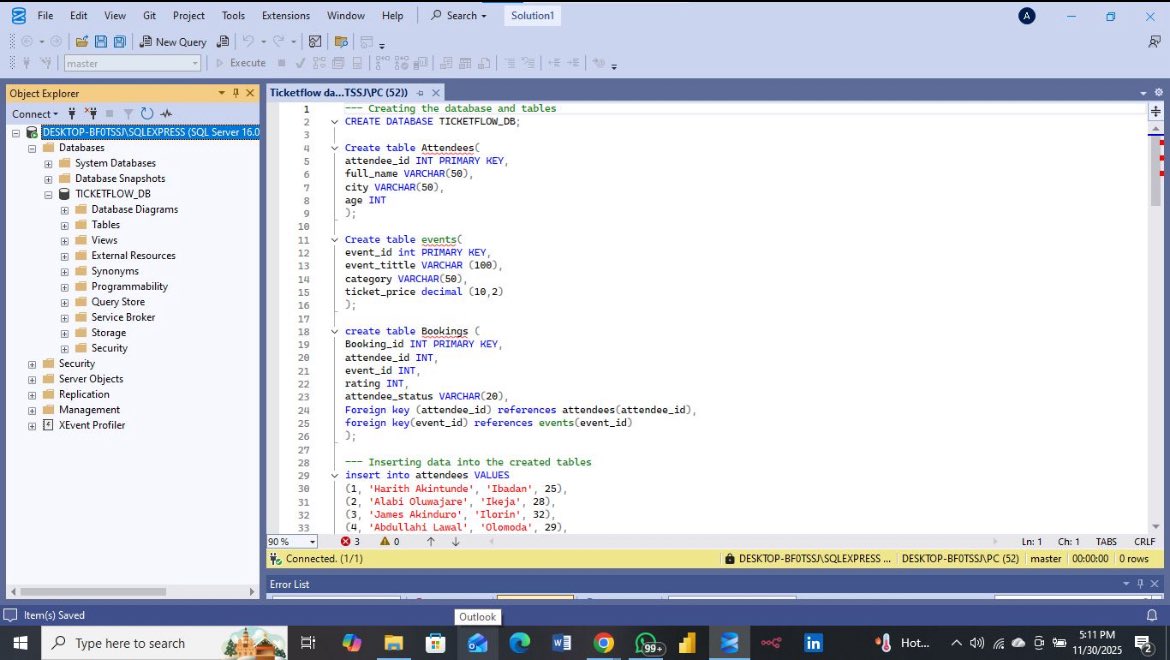Open notifications bell in status bar
The width and height of the screenshot is (1170, 660).
pyautogui.click(x=1152, y=615)
